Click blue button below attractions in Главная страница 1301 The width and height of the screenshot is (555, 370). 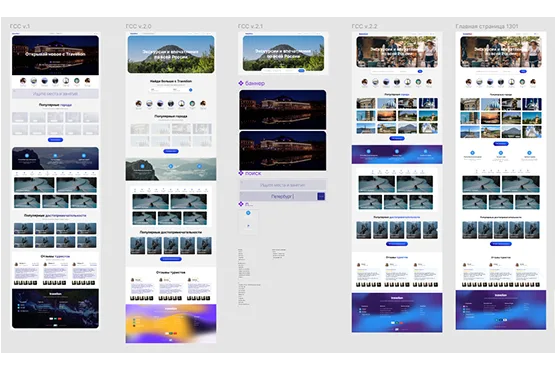coord(500,244)
